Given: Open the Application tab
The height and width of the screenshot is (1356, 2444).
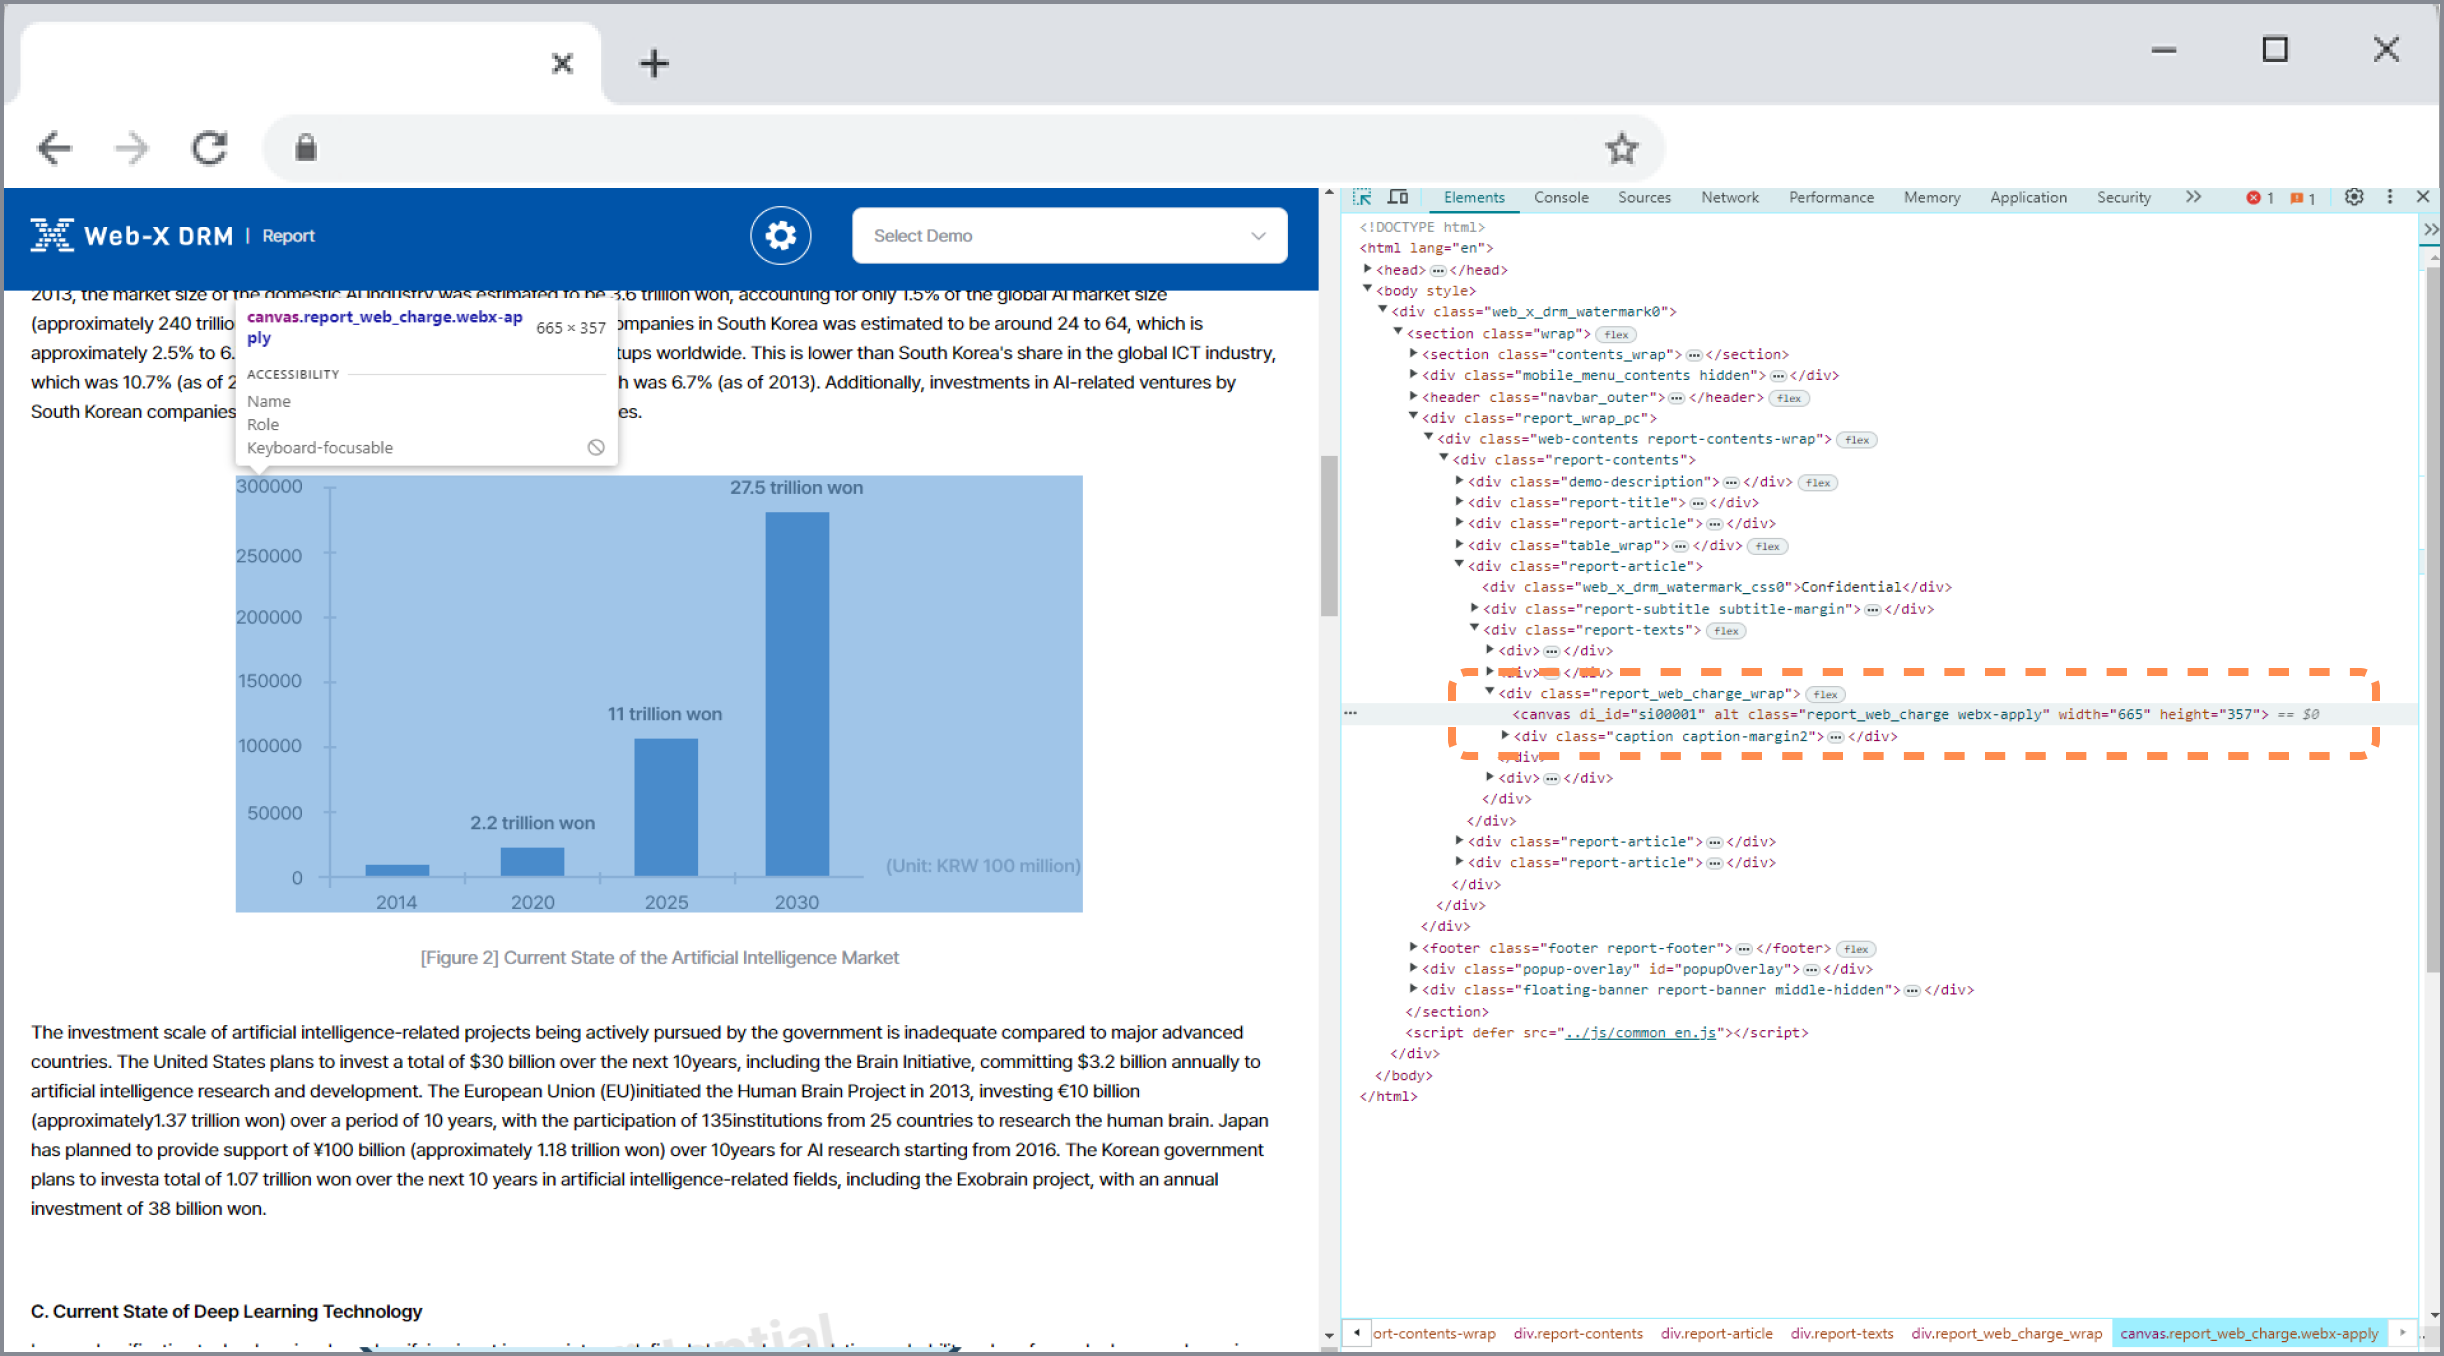Looking at the screenshot, I should coord(2028,198).
